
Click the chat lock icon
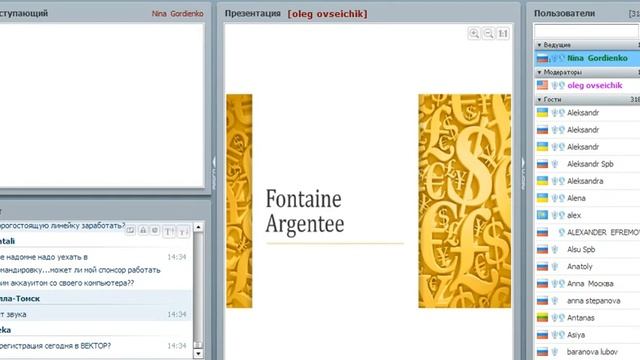(x=143, y=231)
